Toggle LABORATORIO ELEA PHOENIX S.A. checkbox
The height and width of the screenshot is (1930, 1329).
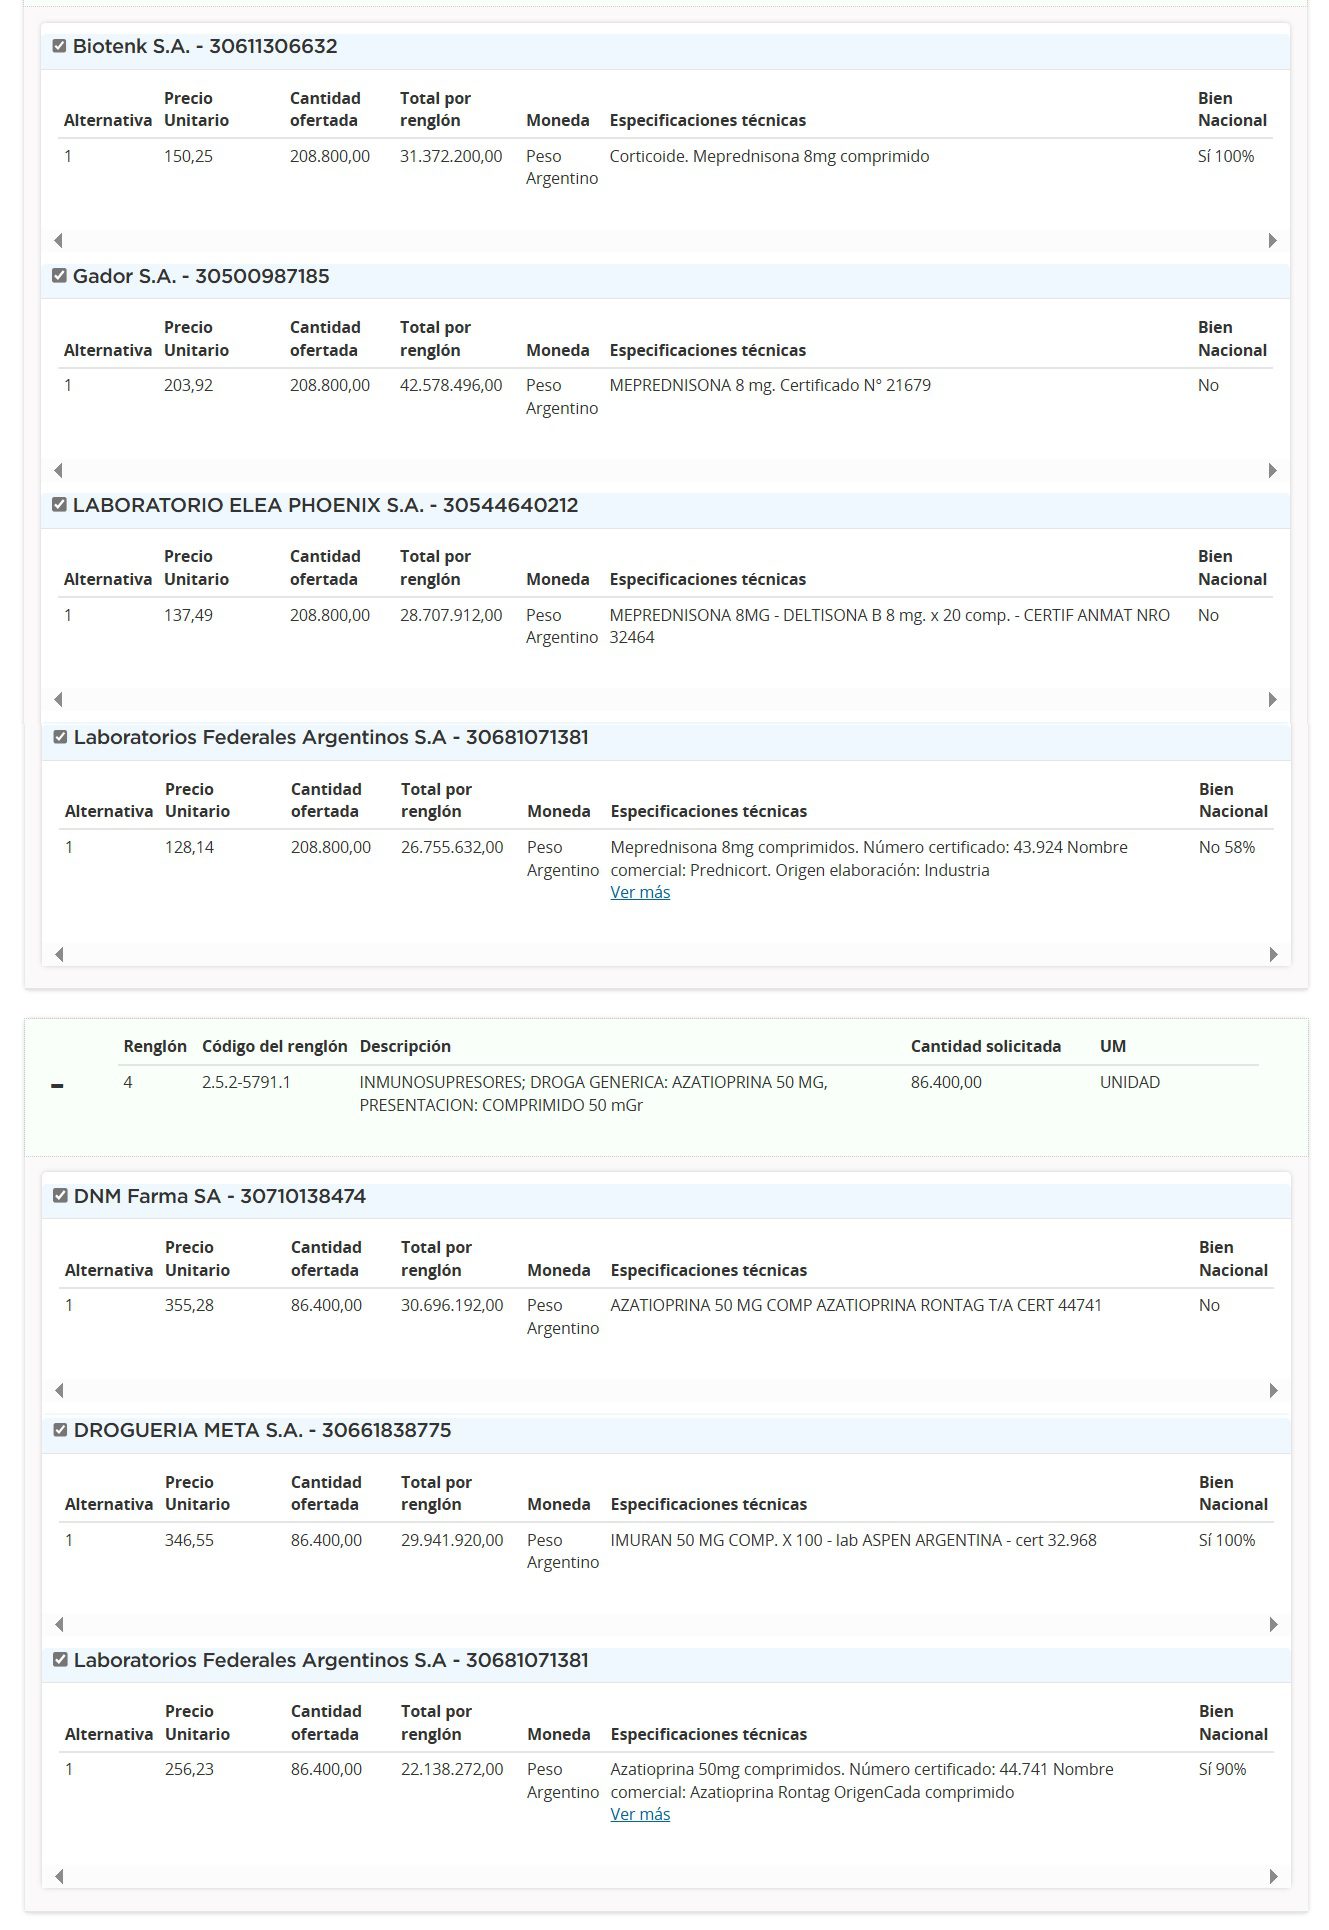click(60, 505)
